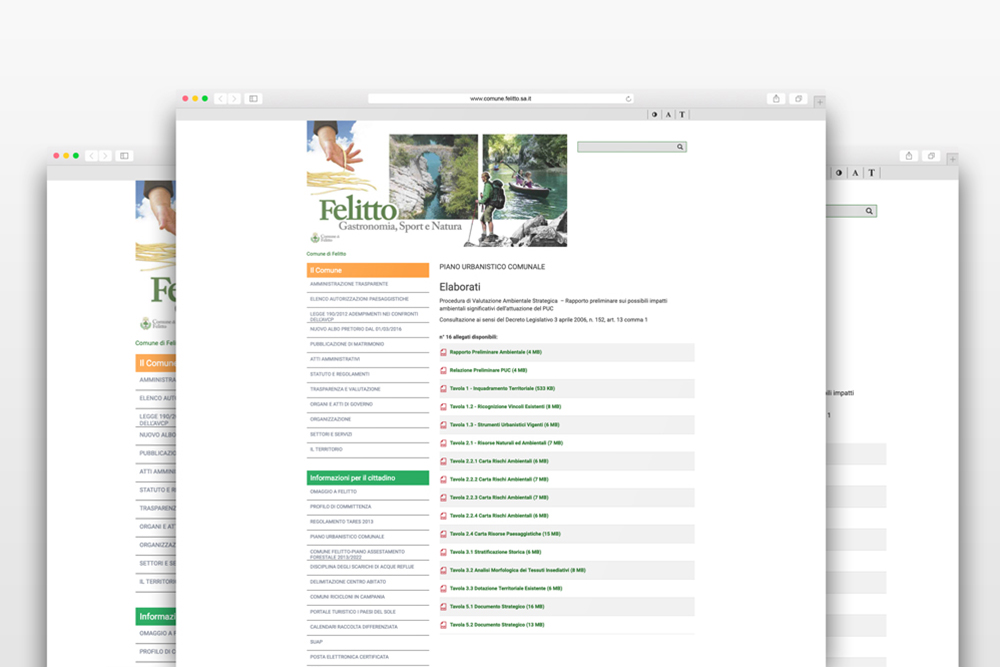Screen dimensions: 1000x667
Task: Open 'Profilo di Committenza' menu item
Action: tap(341, 507)
